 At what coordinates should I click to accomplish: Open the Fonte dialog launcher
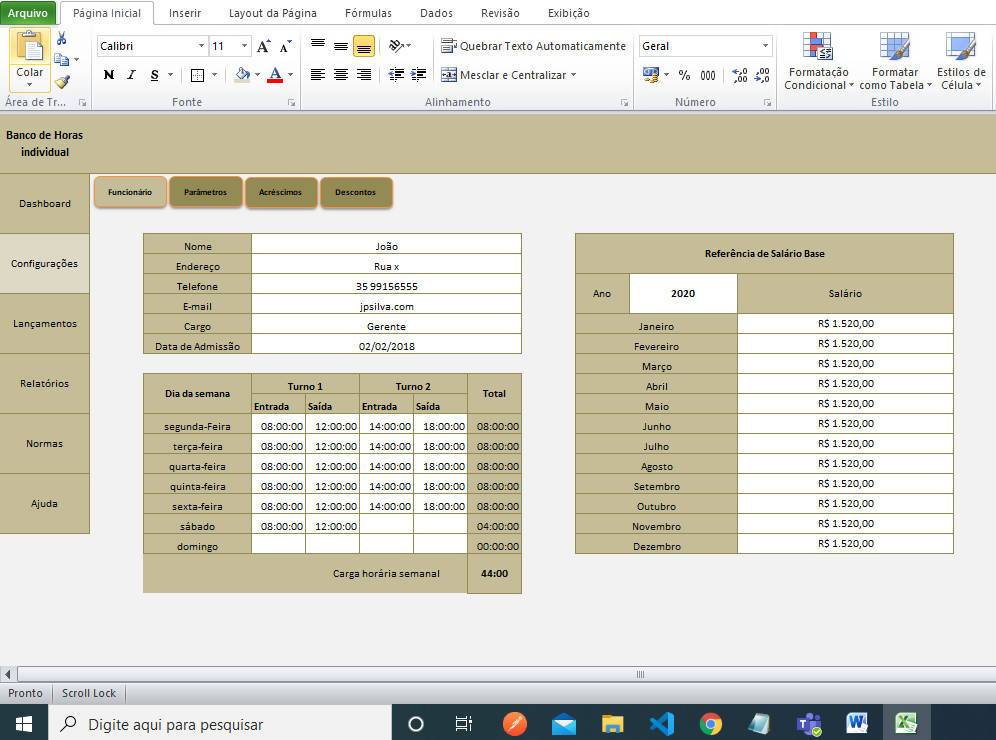click(x=292, y=102)
